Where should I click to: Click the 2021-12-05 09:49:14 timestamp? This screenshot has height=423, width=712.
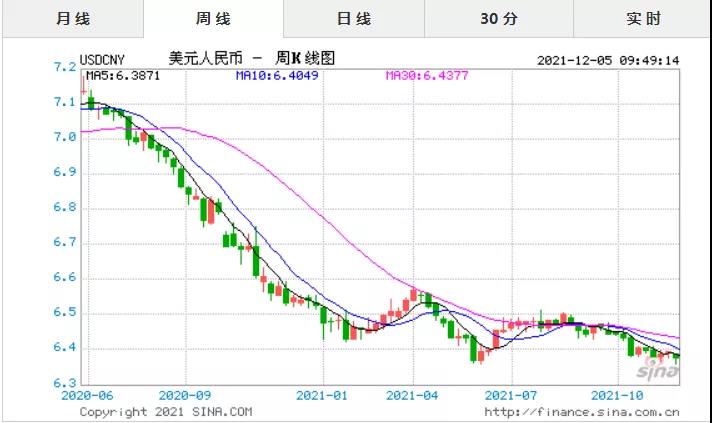coord(608,60)
